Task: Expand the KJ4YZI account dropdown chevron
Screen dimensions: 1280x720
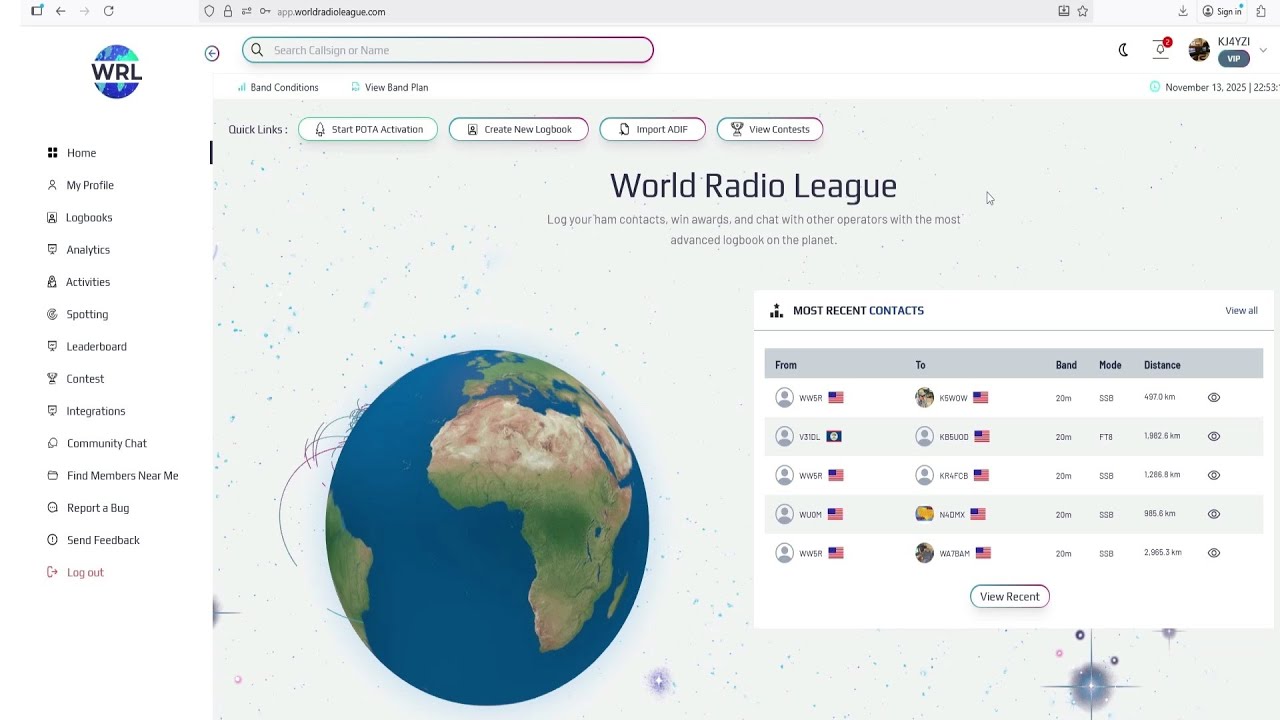Action: pos(1263,50)
